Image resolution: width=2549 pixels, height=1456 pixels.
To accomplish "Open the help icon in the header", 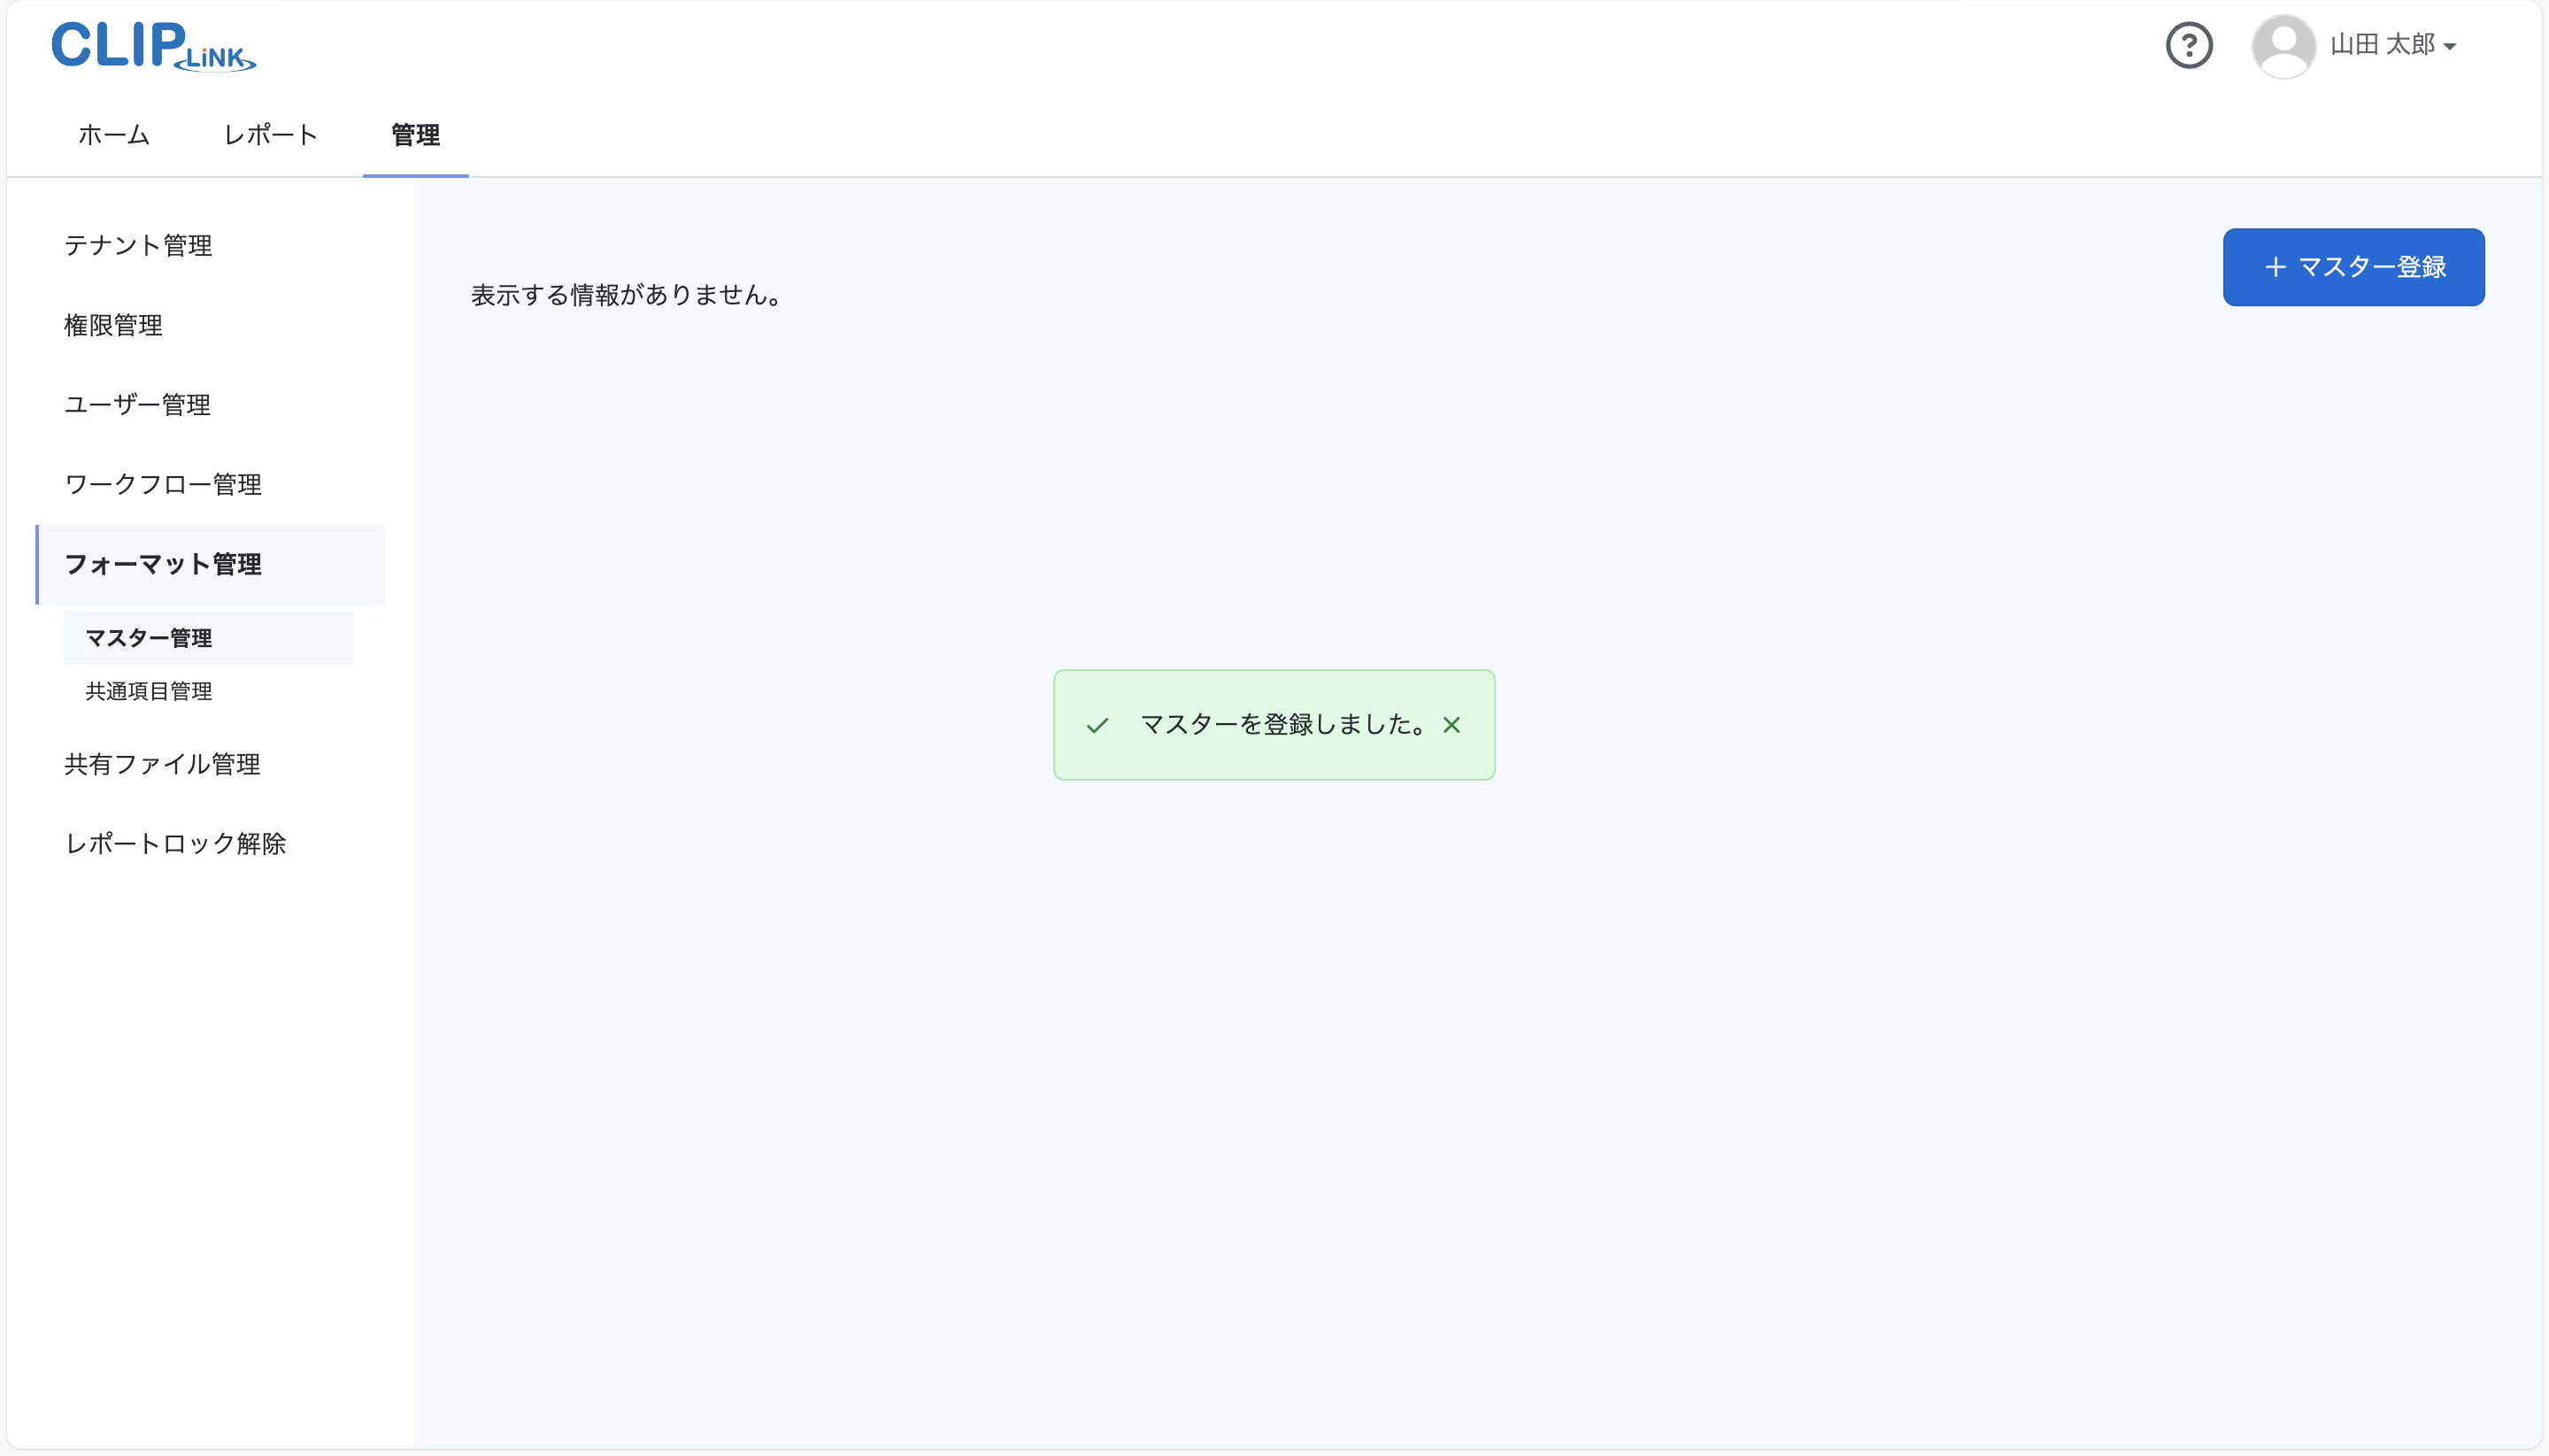I will coord(2189,44).
